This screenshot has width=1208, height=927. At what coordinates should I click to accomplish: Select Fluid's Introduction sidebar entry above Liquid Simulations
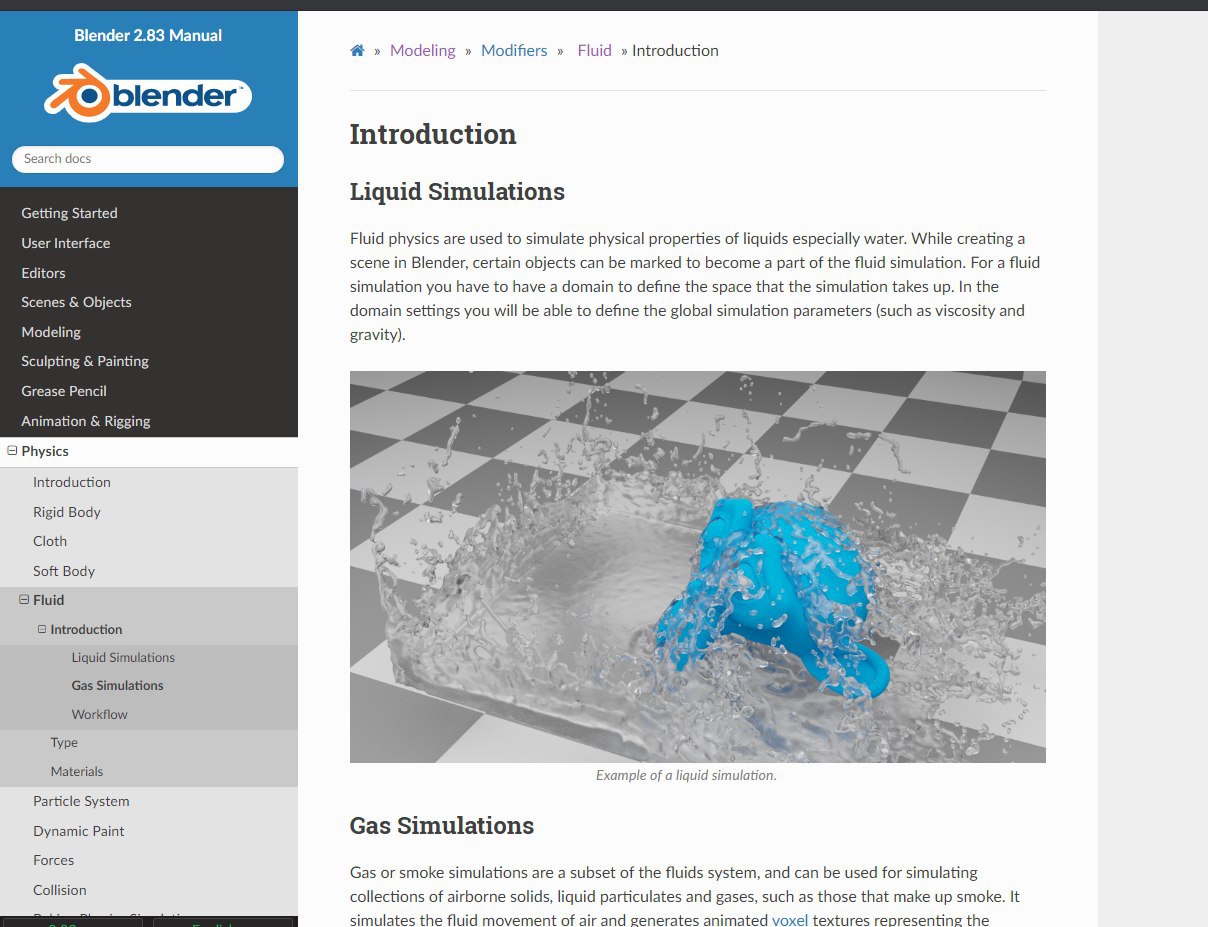[86, 629]
